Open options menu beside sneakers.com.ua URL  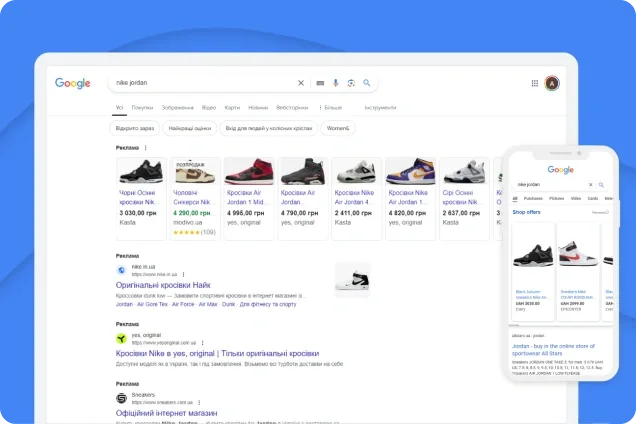click(199, 402)
